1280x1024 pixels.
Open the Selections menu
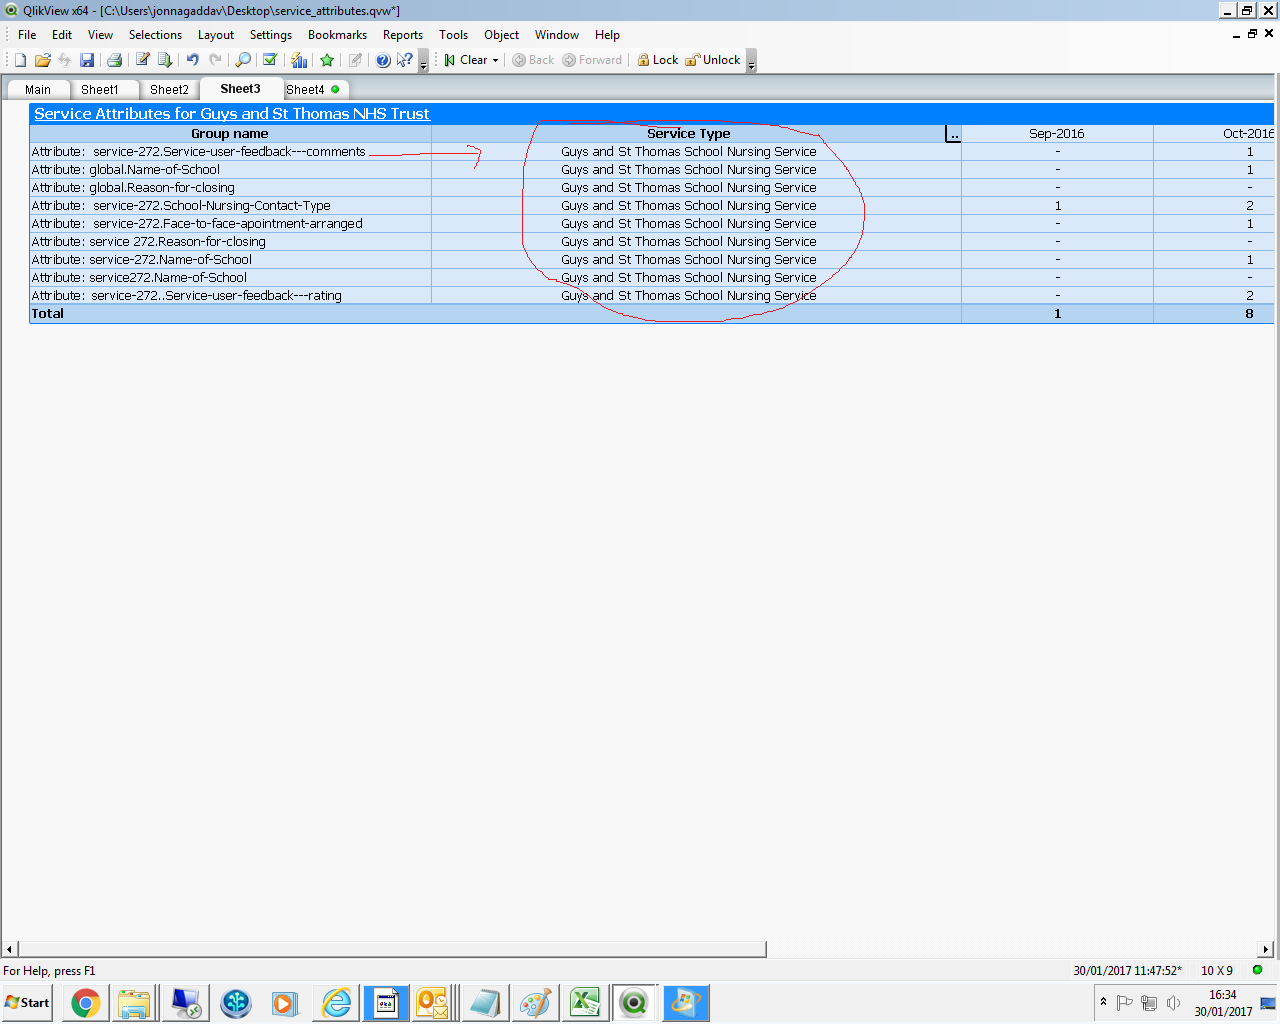click(155, 35)
